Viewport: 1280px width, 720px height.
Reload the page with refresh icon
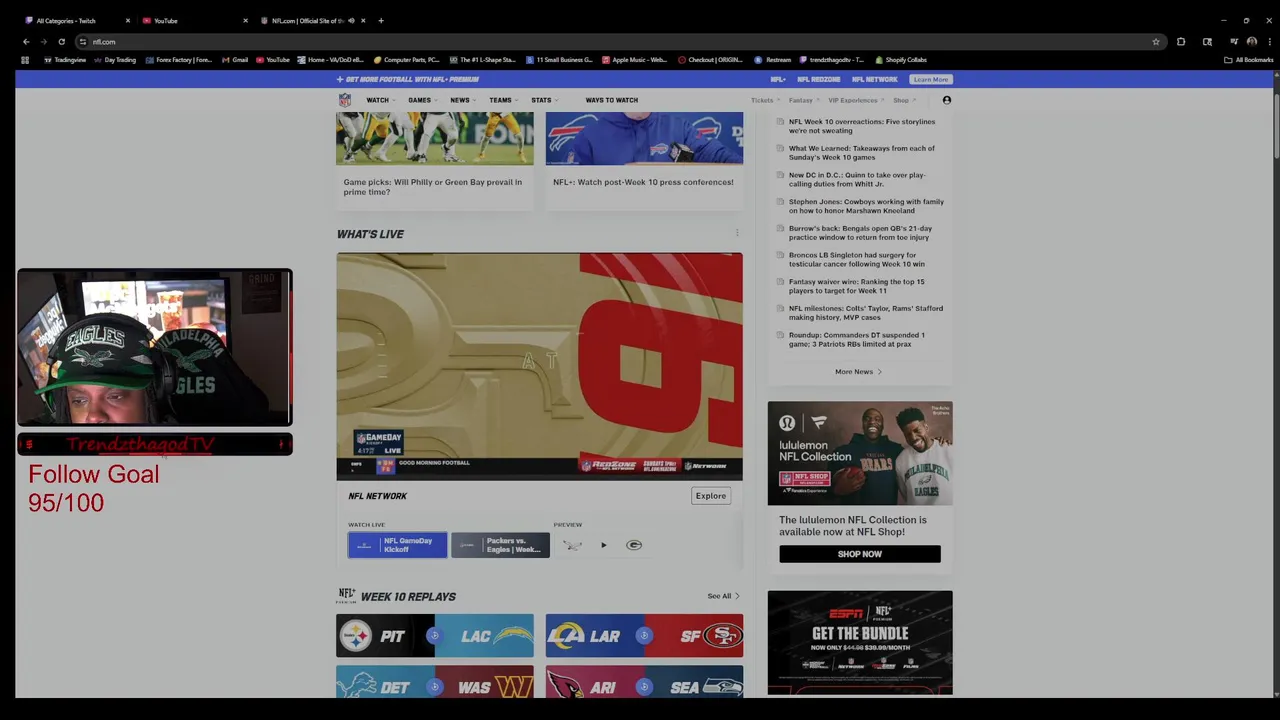click(x=61, y=42)
